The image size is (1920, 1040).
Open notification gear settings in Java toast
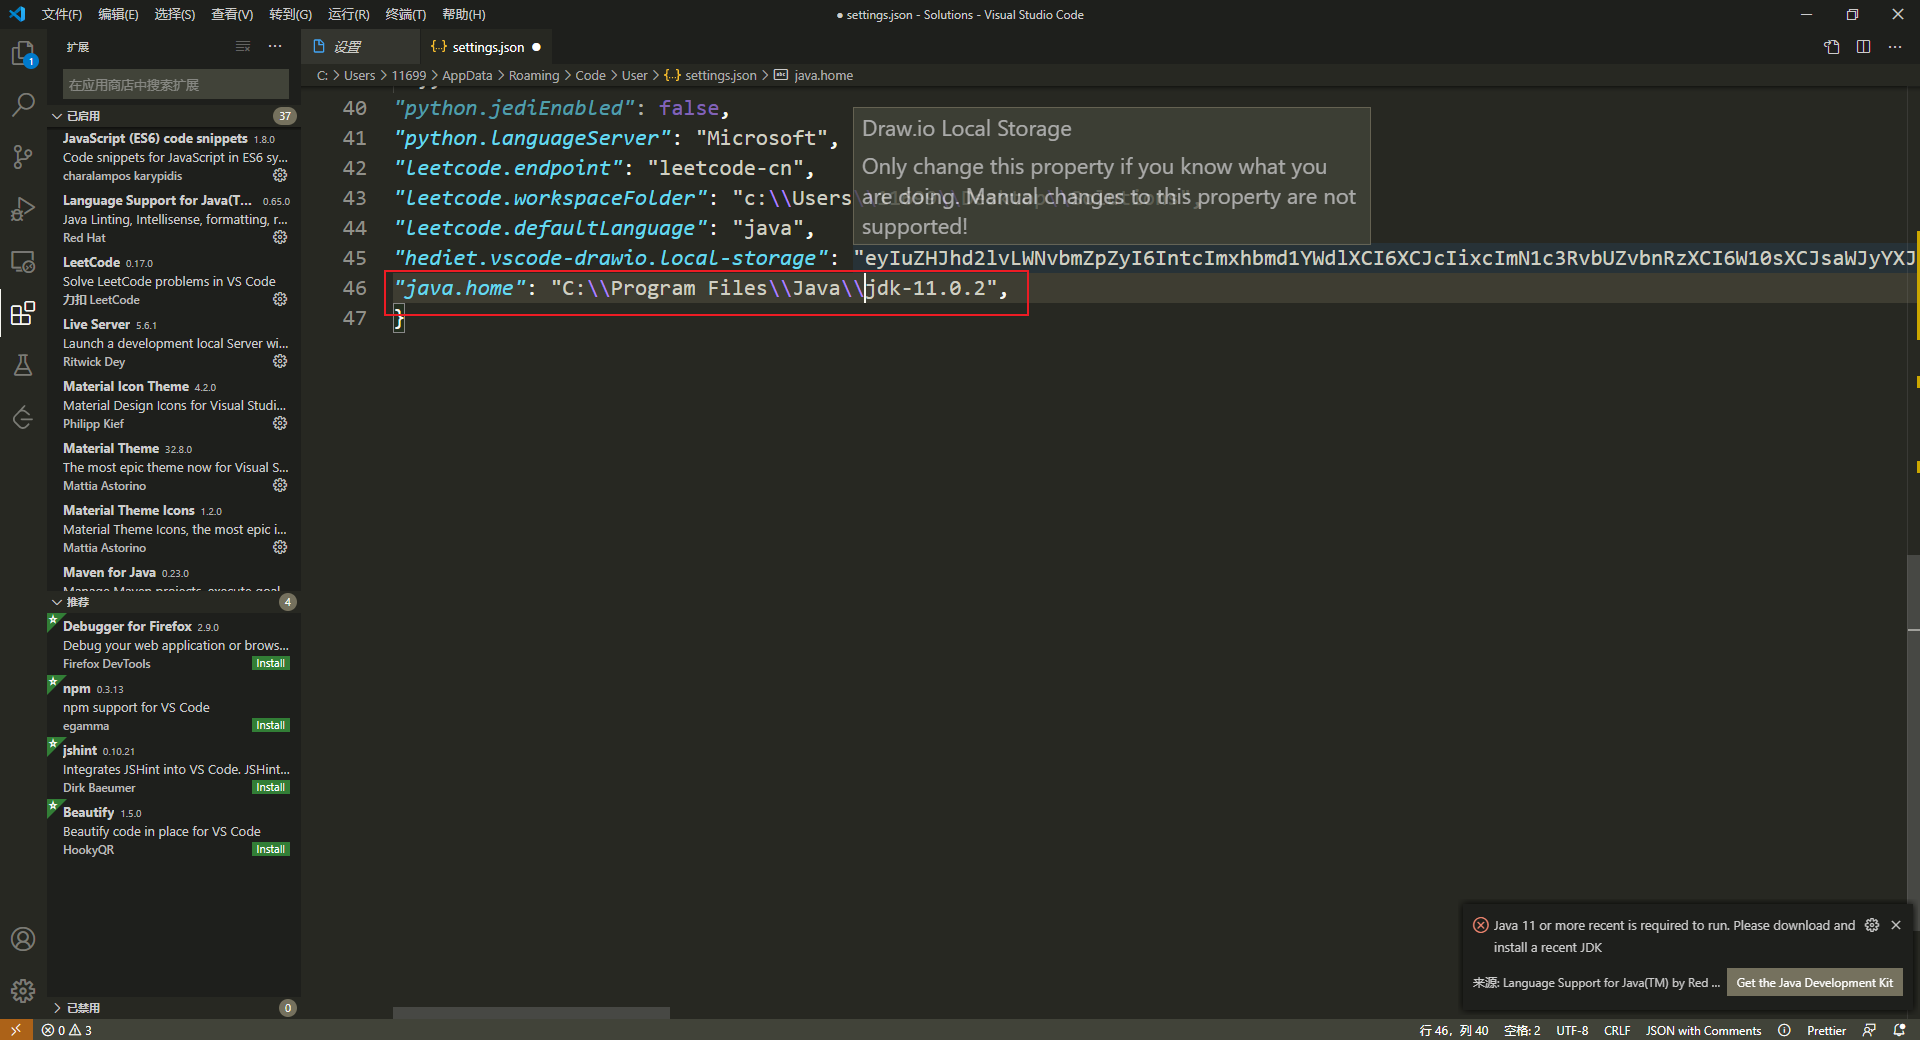pyautogui.click(x=1872, y=925)
